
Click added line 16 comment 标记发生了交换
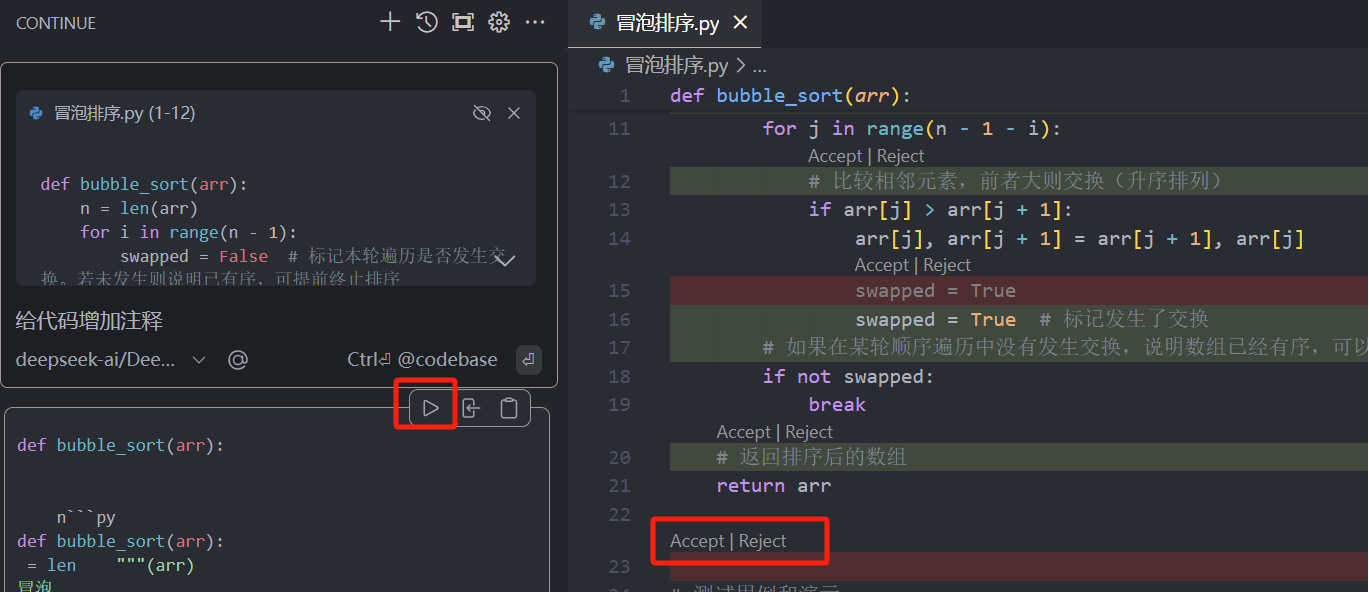pyautogui.click(x=1124, y=320)
